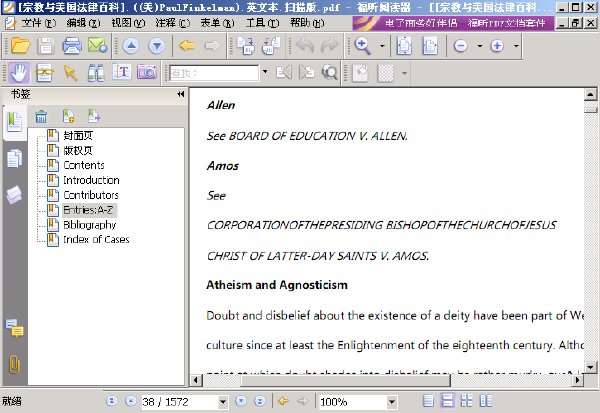Delete bookmark with trash icon
Image resolution: width=600 pixels, height=413 pixels.
[x=41, y=116]
